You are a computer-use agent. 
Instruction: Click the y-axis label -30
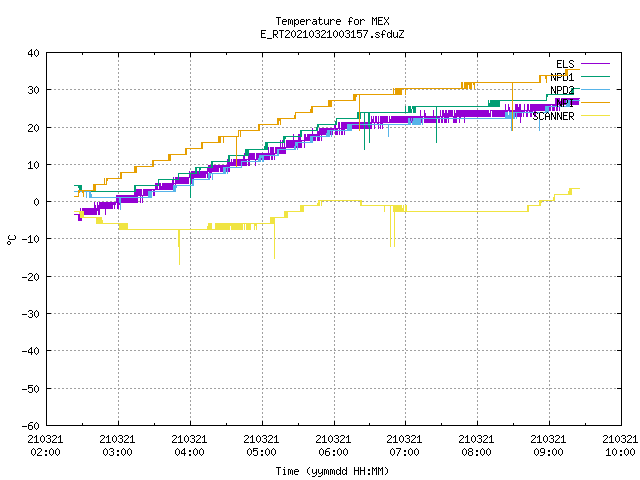click(x=31, y=314)
